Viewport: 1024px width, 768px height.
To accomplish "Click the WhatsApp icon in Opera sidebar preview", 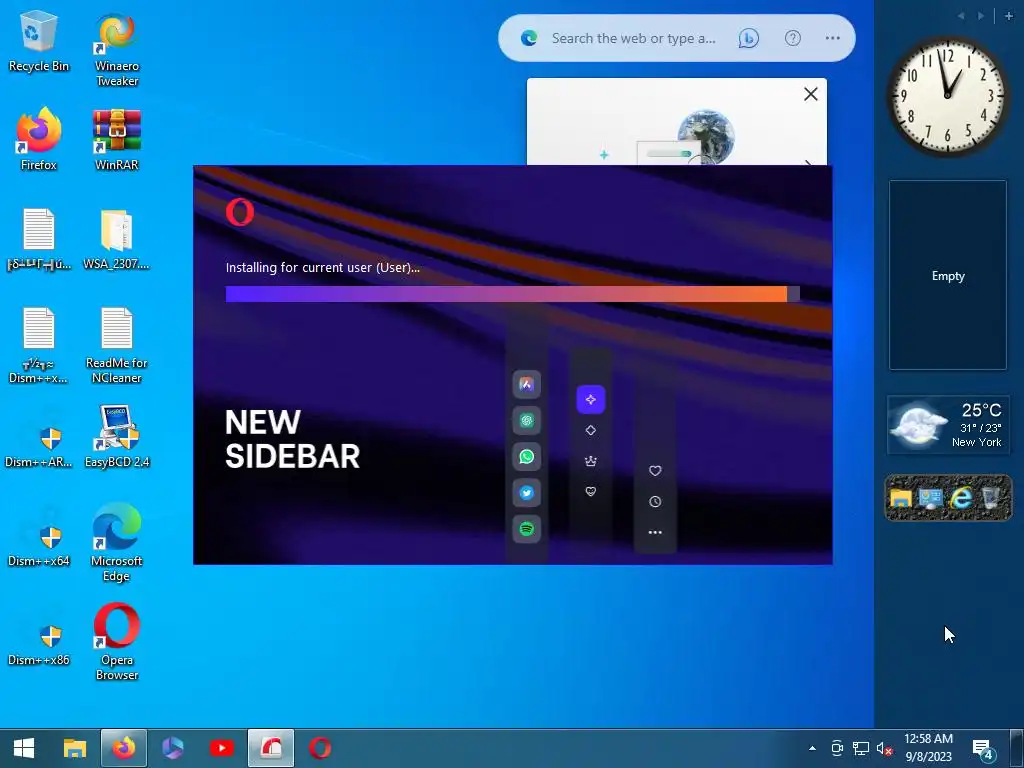I will [526, 456].
